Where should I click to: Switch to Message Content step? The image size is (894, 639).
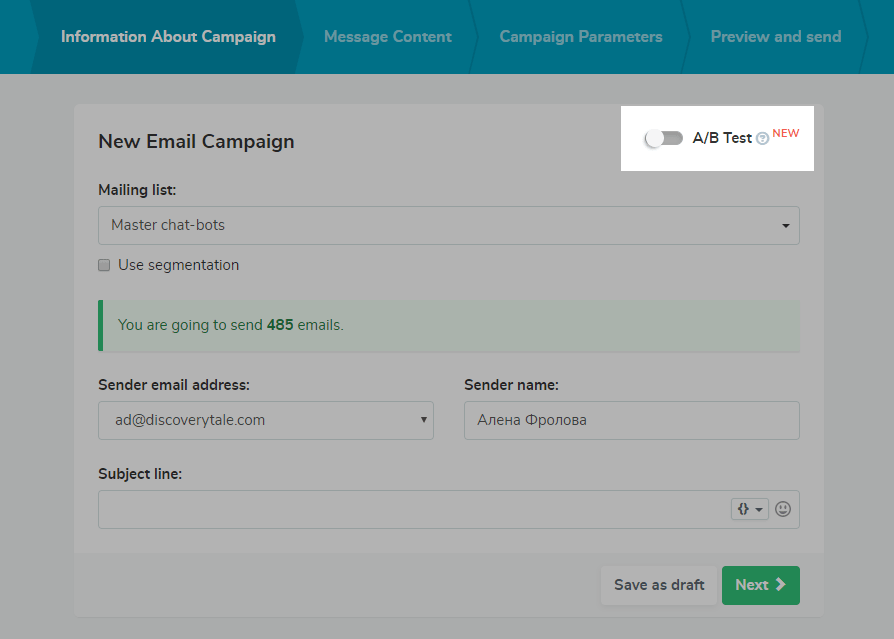tap(387, 37)
